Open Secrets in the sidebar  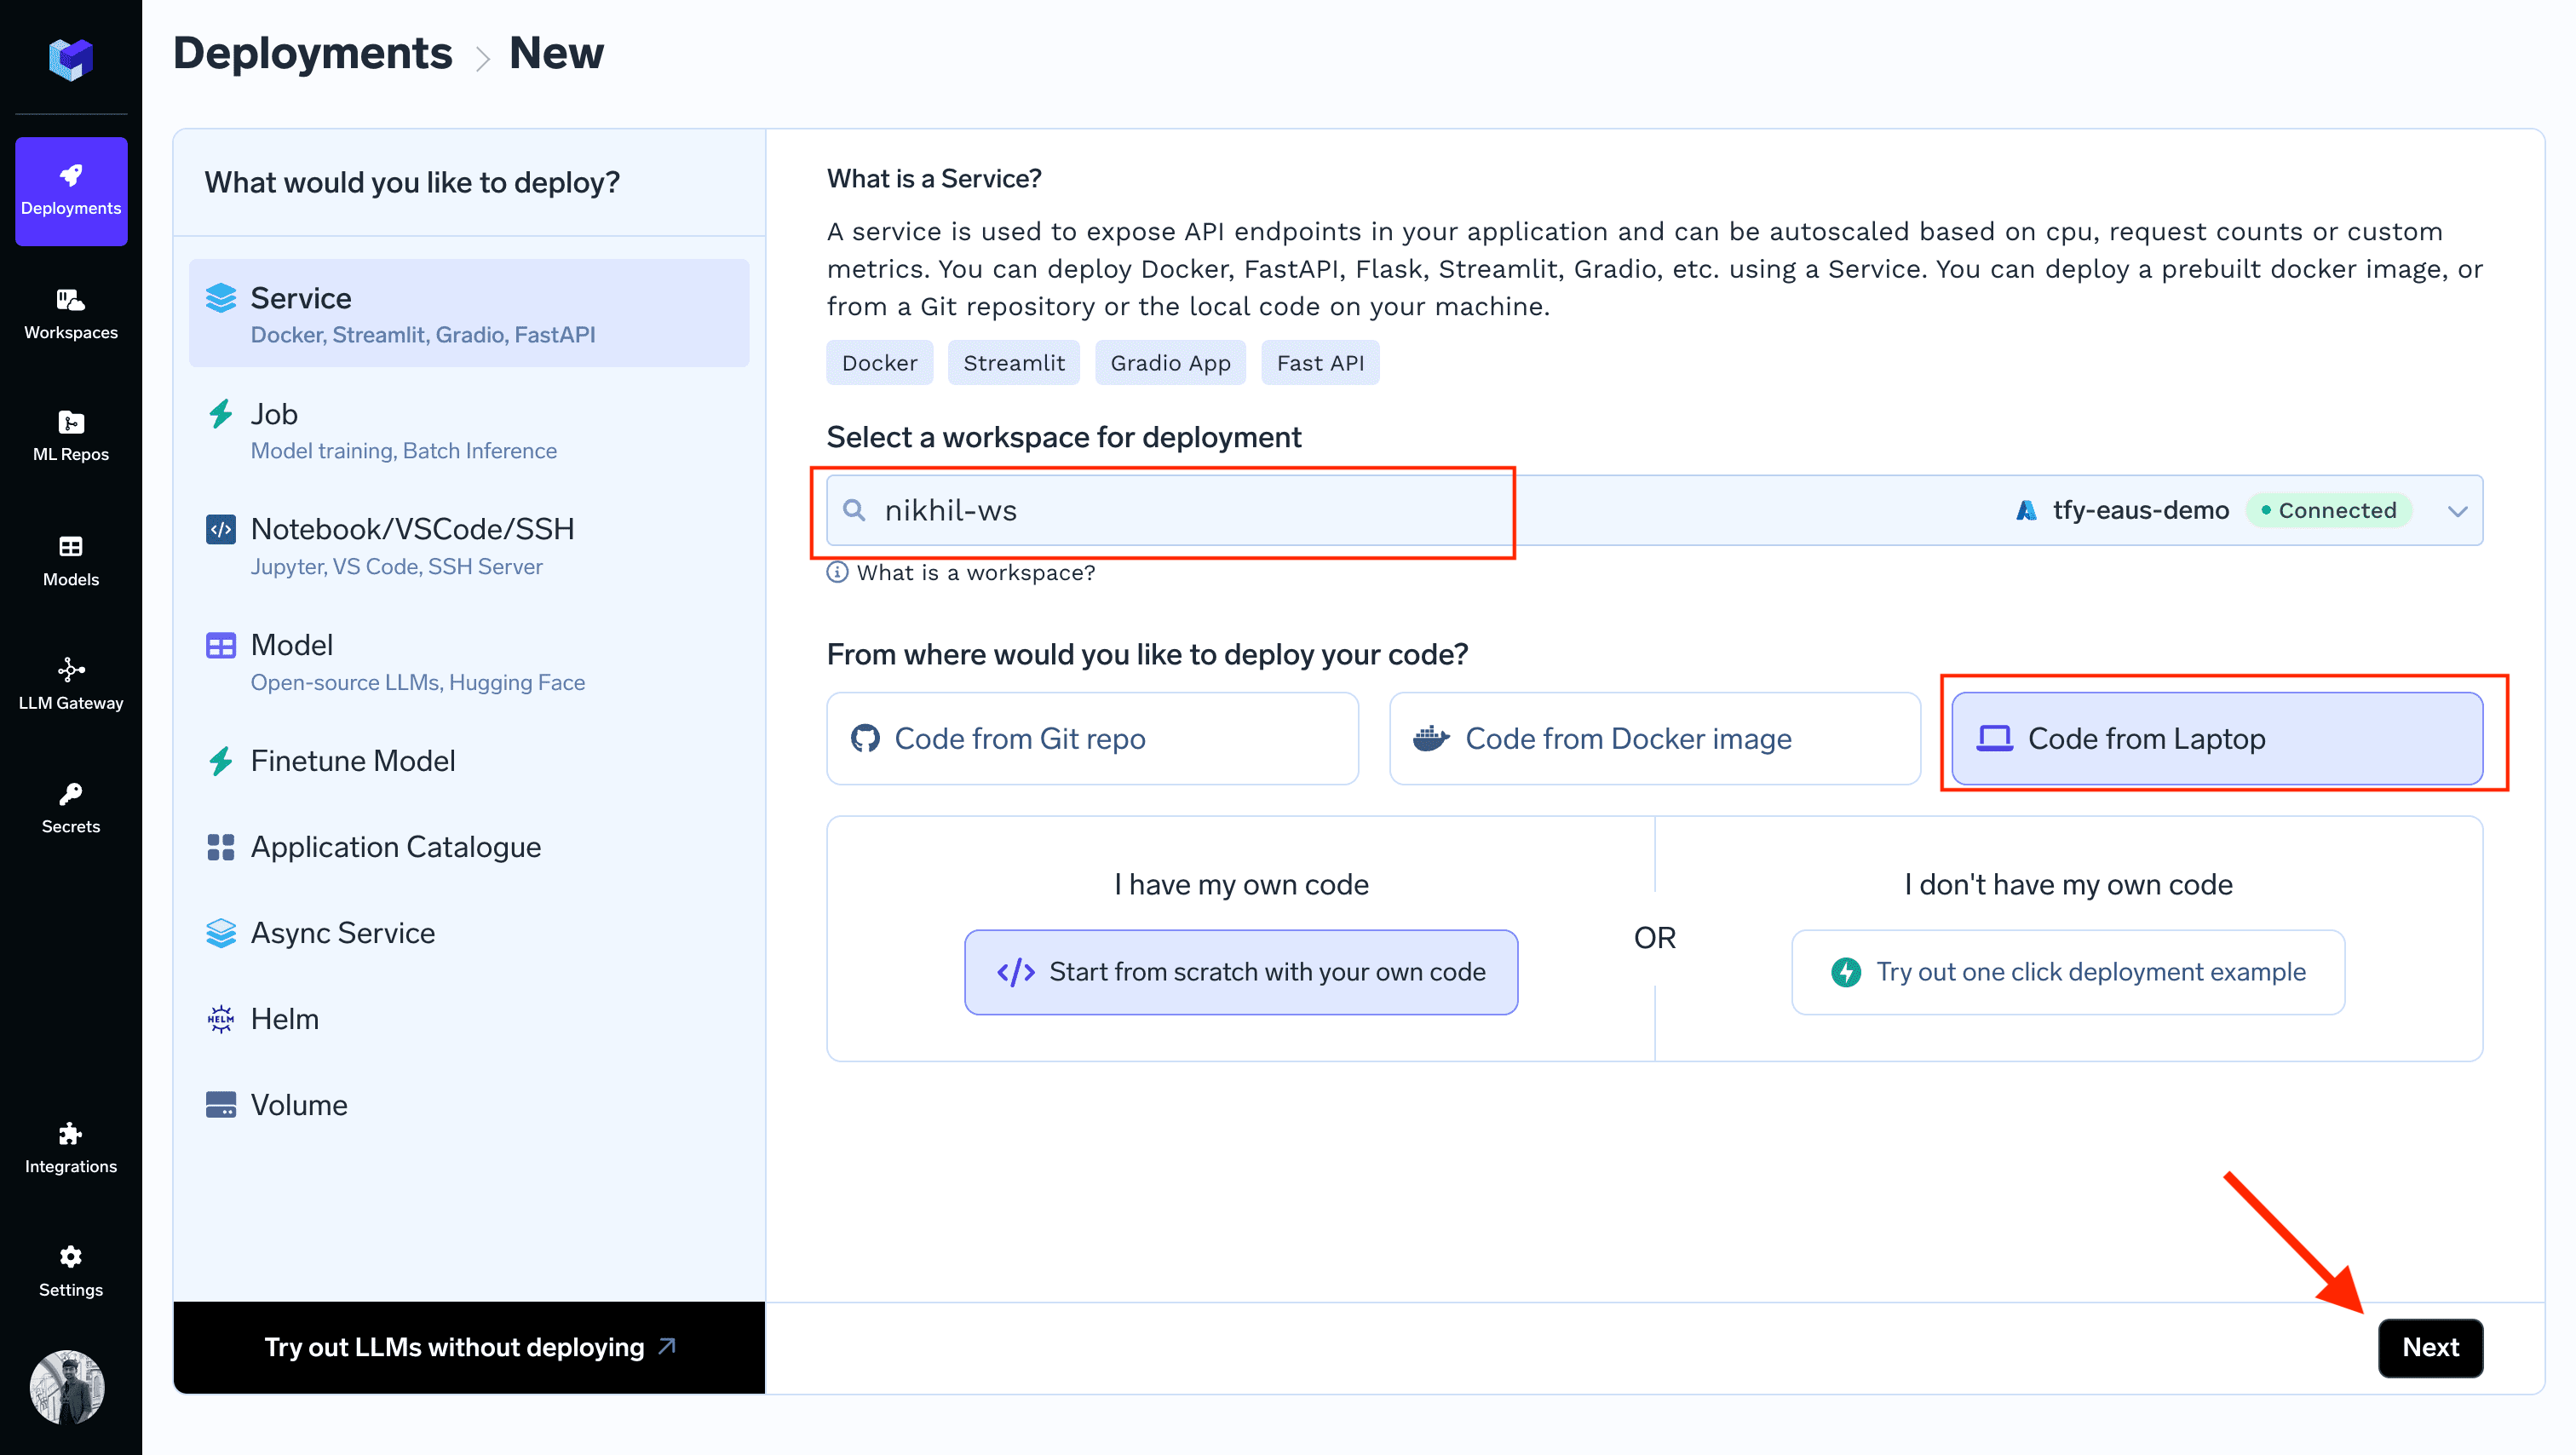coord(71,808)
